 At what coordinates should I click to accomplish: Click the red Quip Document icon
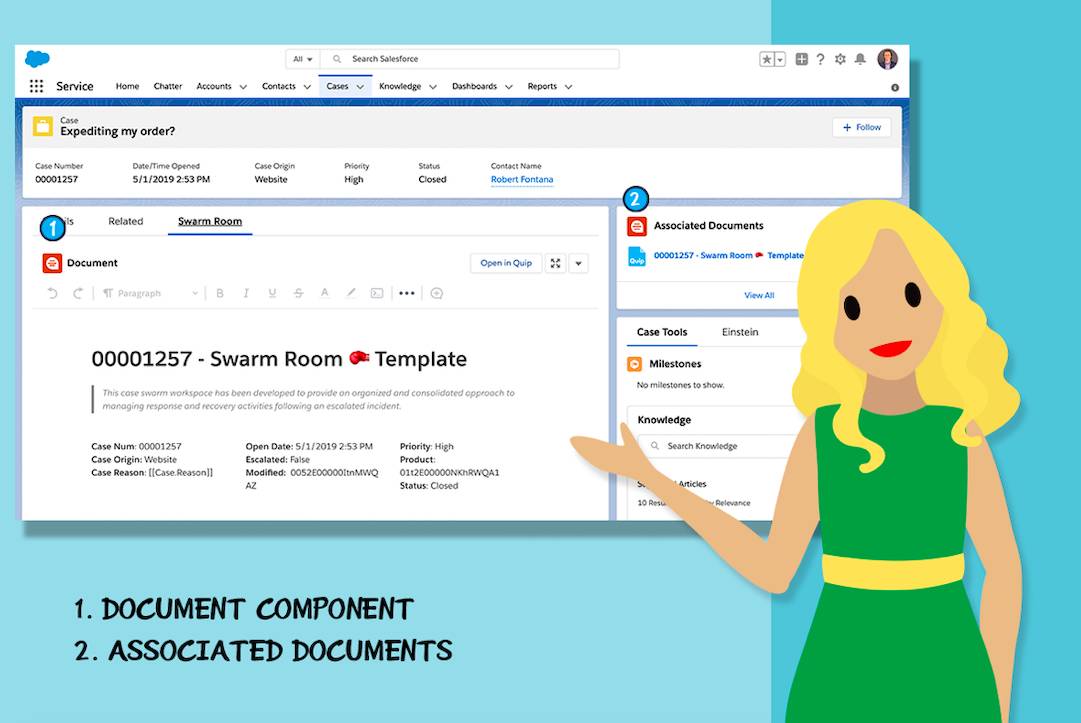[52, 263]
